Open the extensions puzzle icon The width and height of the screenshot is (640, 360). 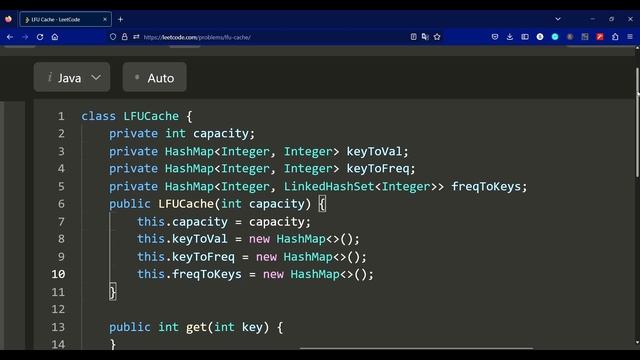coord(615,37)
